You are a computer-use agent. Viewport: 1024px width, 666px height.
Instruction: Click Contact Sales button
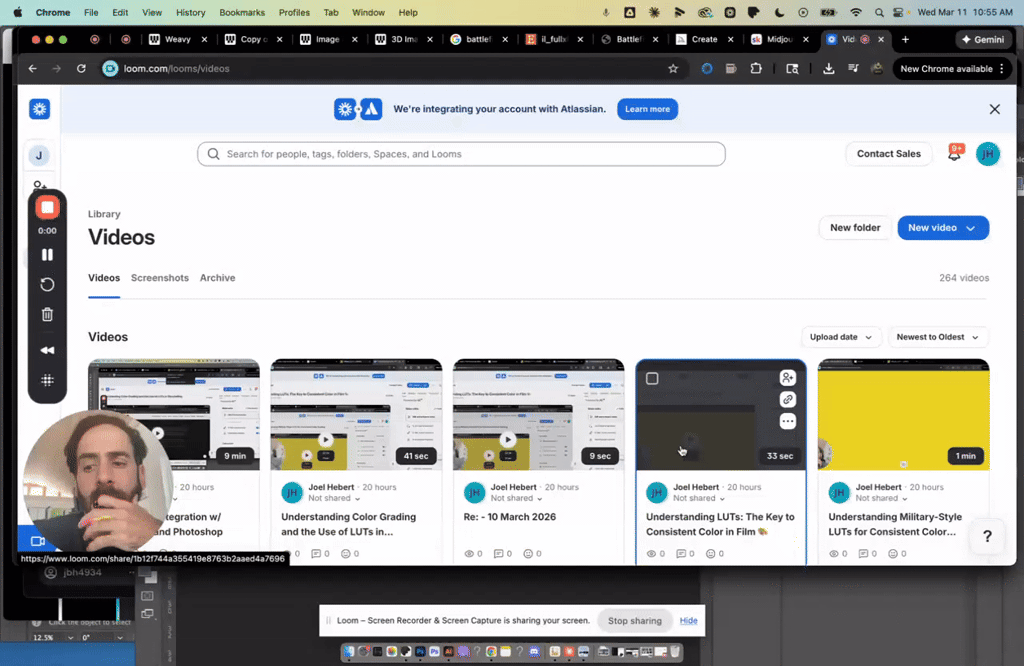[x=888, y=154]
